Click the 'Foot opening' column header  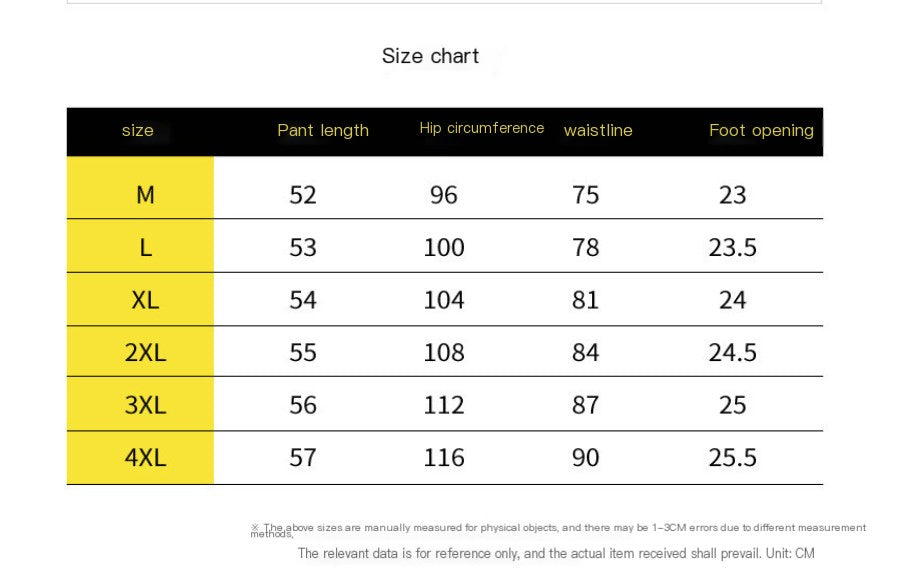762,130
